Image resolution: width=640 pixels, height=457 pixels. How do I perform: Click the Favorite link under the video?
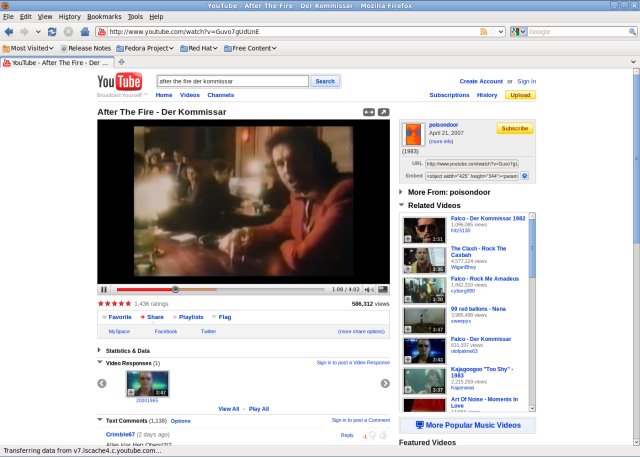point(120,317)
